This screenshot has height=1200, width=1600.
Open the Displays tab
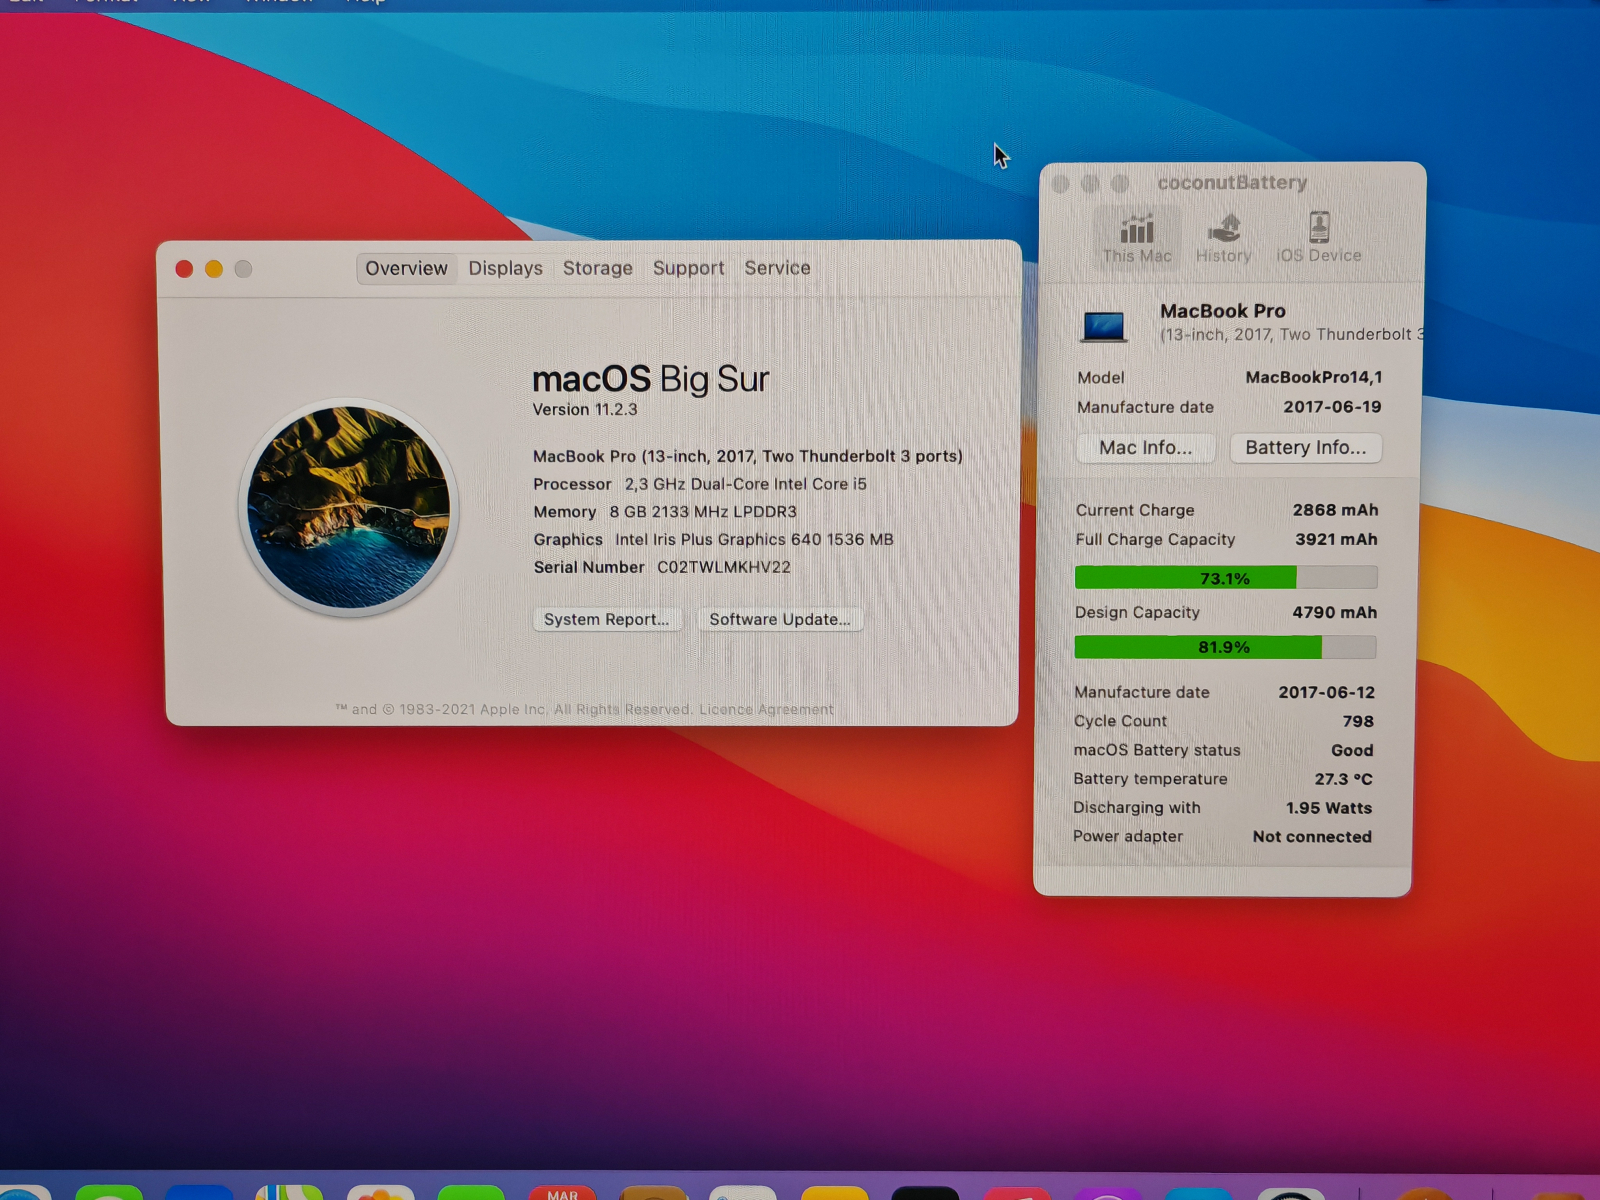tap(505, 268)
